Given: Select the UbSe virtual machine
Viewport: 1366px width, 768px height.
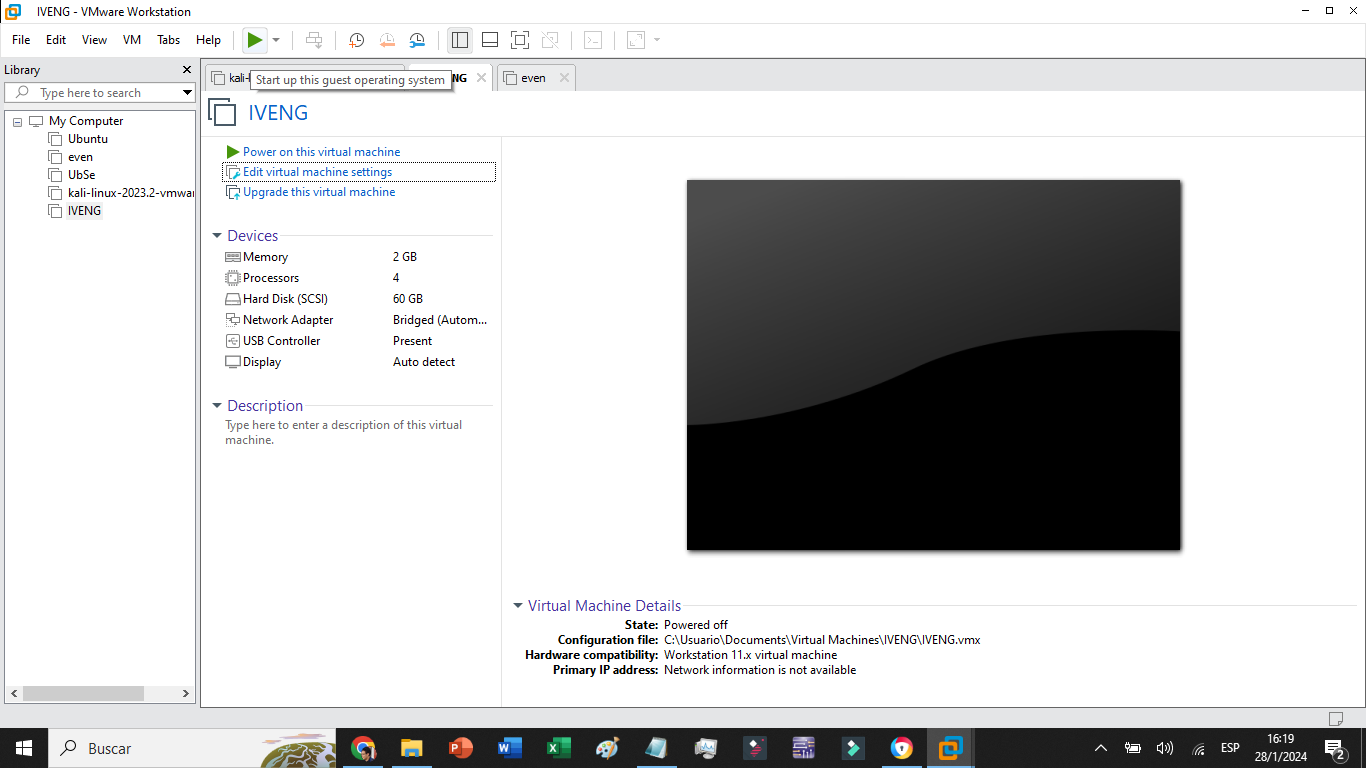Looking at the screenshot, I should [81, 175].
